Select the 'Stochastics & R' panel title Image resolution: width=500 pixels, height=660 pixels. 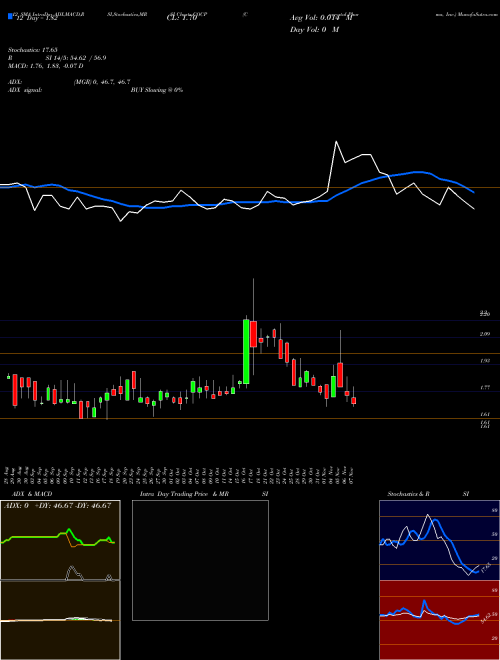408,494
